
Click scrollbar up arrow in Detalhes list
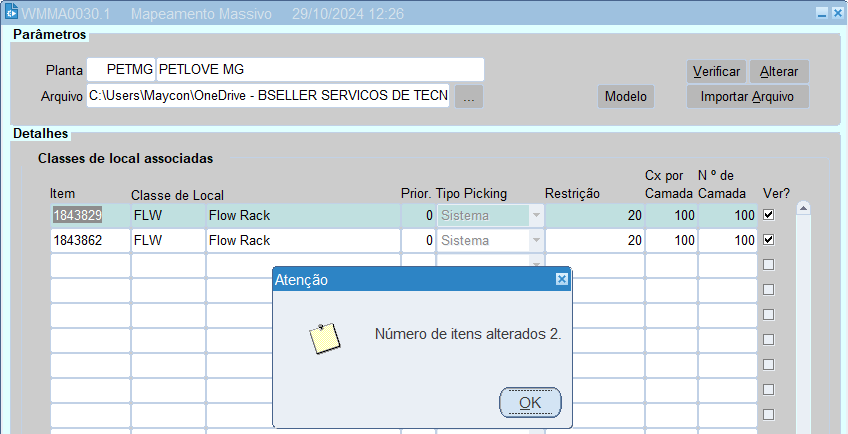point(803,209)
